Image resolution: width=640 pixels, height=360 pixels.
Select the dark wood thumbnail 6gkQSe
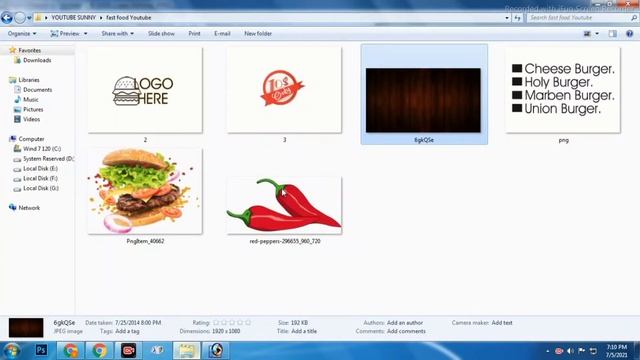coord(423,100)
